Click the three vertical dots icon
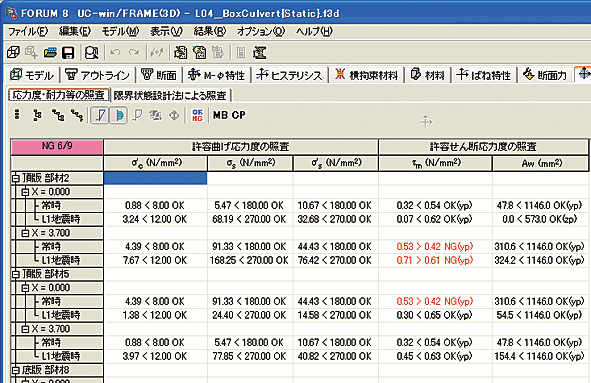This screenshot has height=383, width=591. tap(17, 115)
